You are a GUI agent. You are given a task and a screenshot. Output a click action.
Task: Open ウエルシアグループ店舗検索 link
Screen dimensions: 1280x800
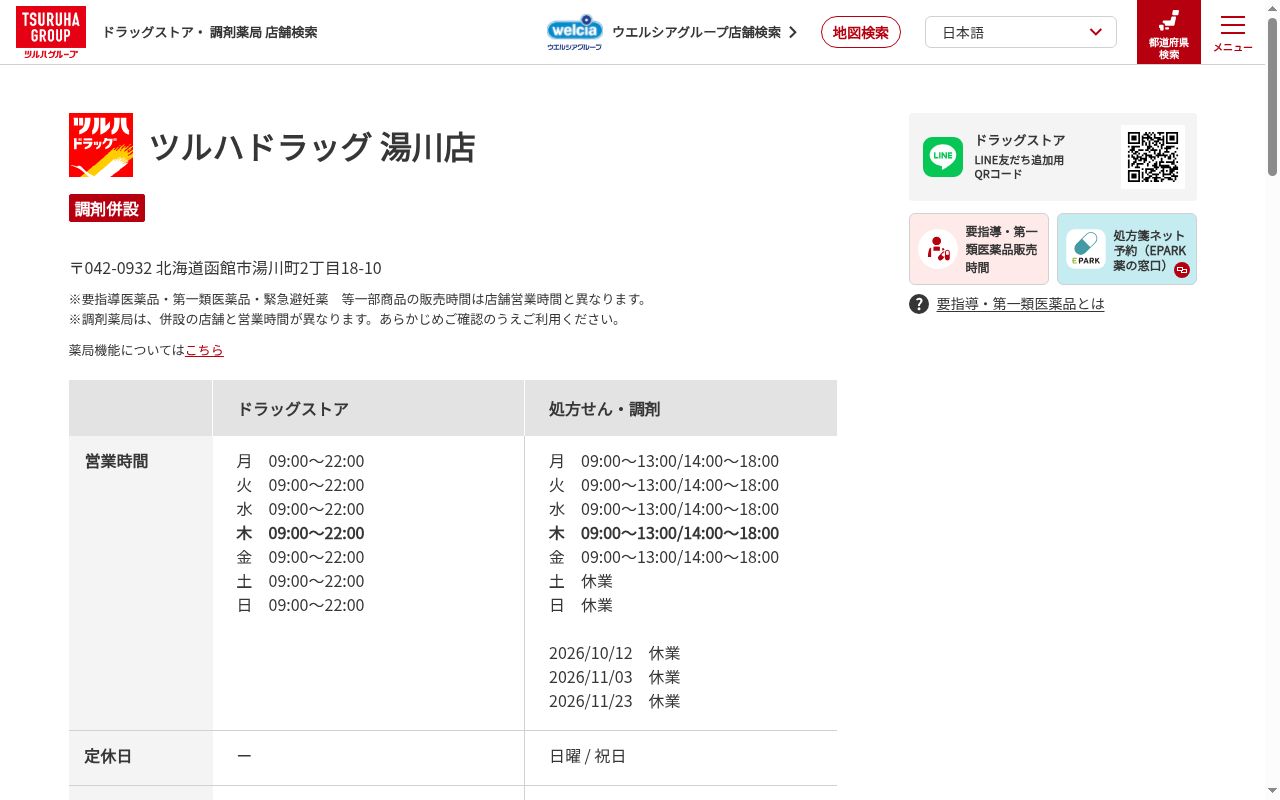pos(704,32)
